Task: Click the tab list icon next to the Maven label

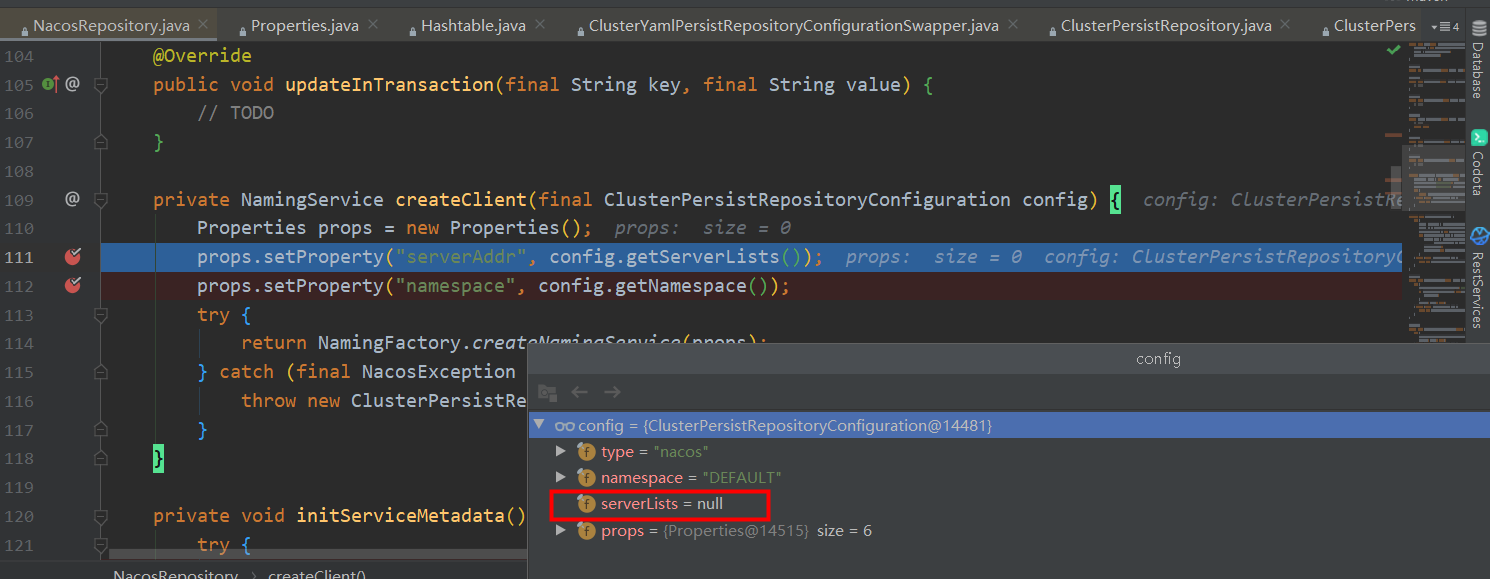Action: click(x=1443, y=27)
